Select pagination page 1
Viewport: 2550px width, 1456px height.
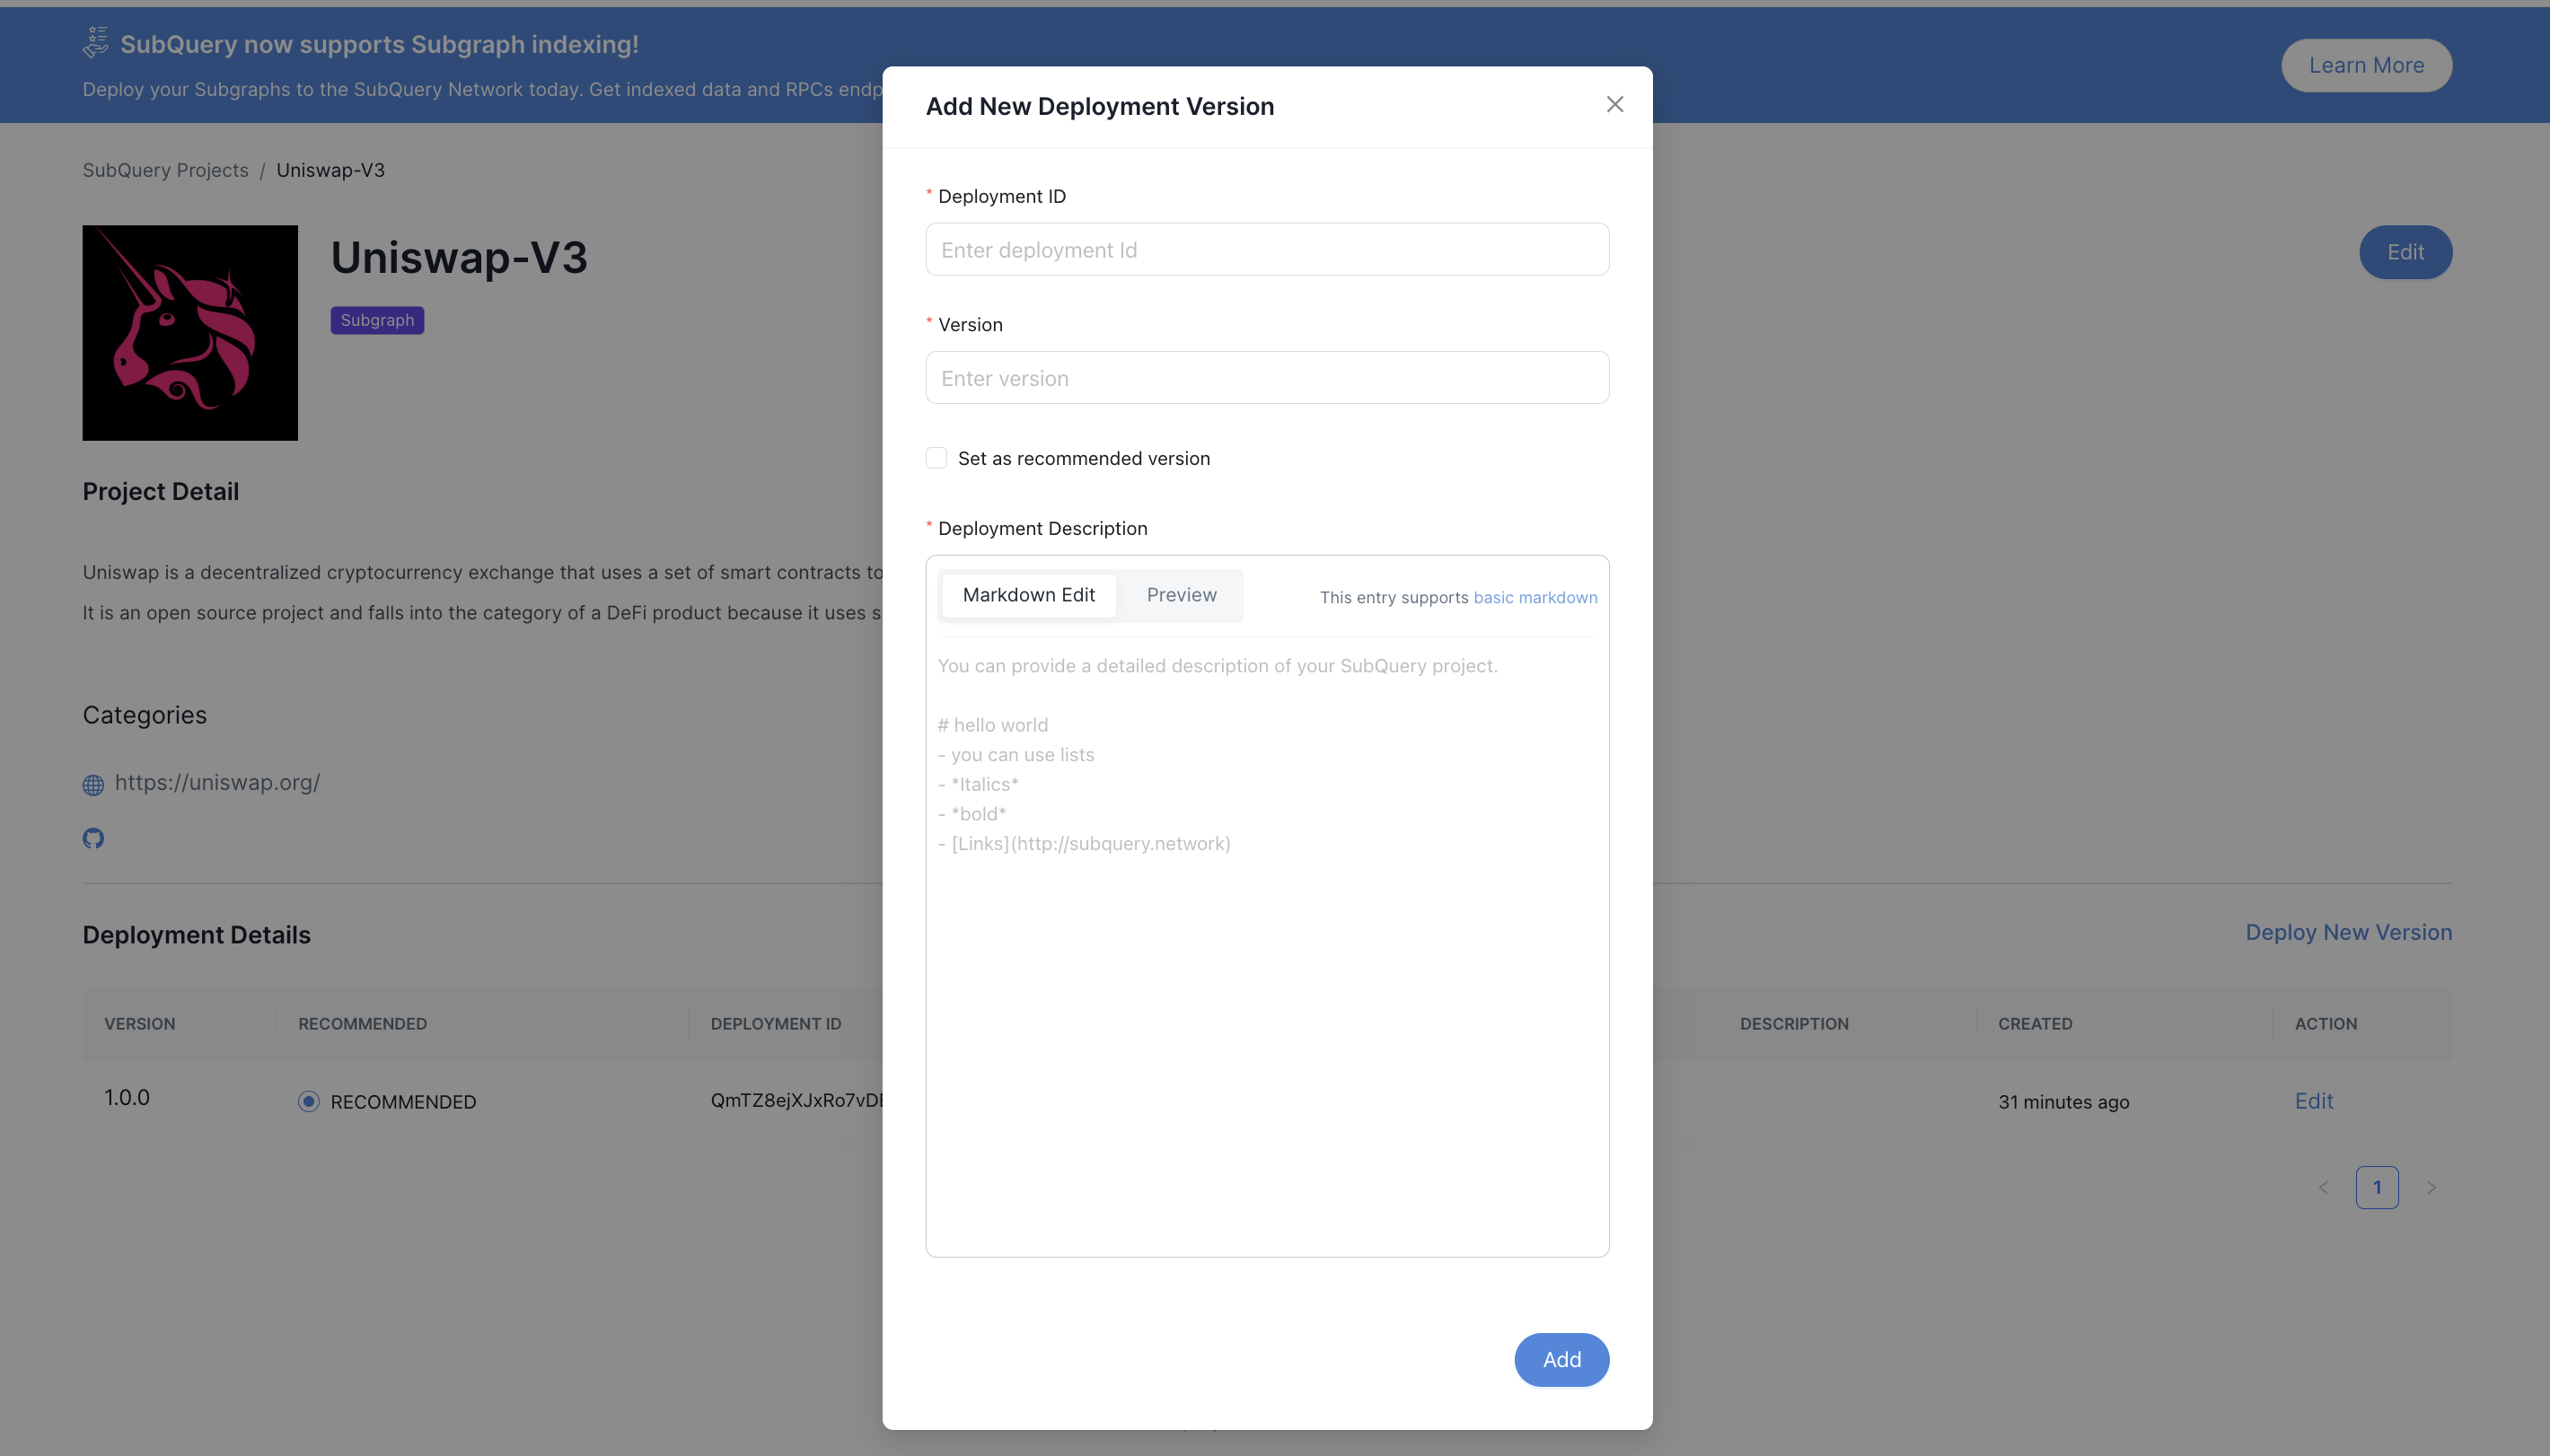(x=2377, y=1187)
